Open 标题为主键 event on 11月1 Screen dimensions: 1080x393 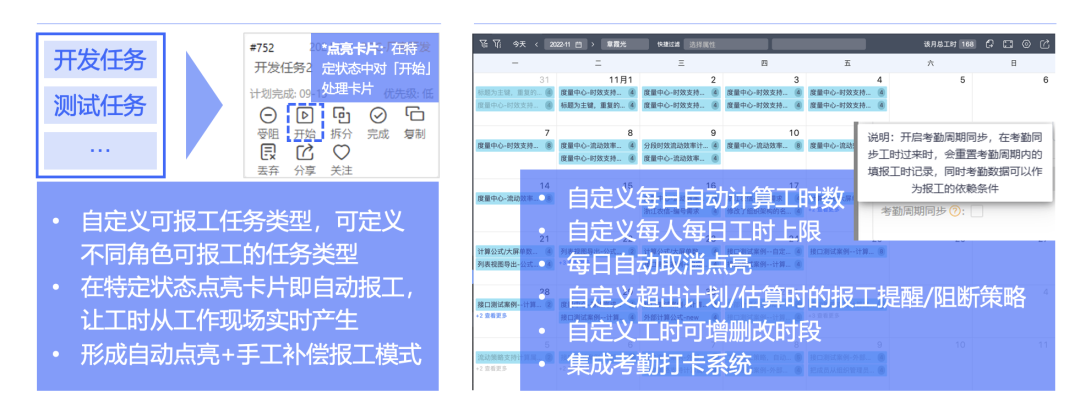(598, 105)
